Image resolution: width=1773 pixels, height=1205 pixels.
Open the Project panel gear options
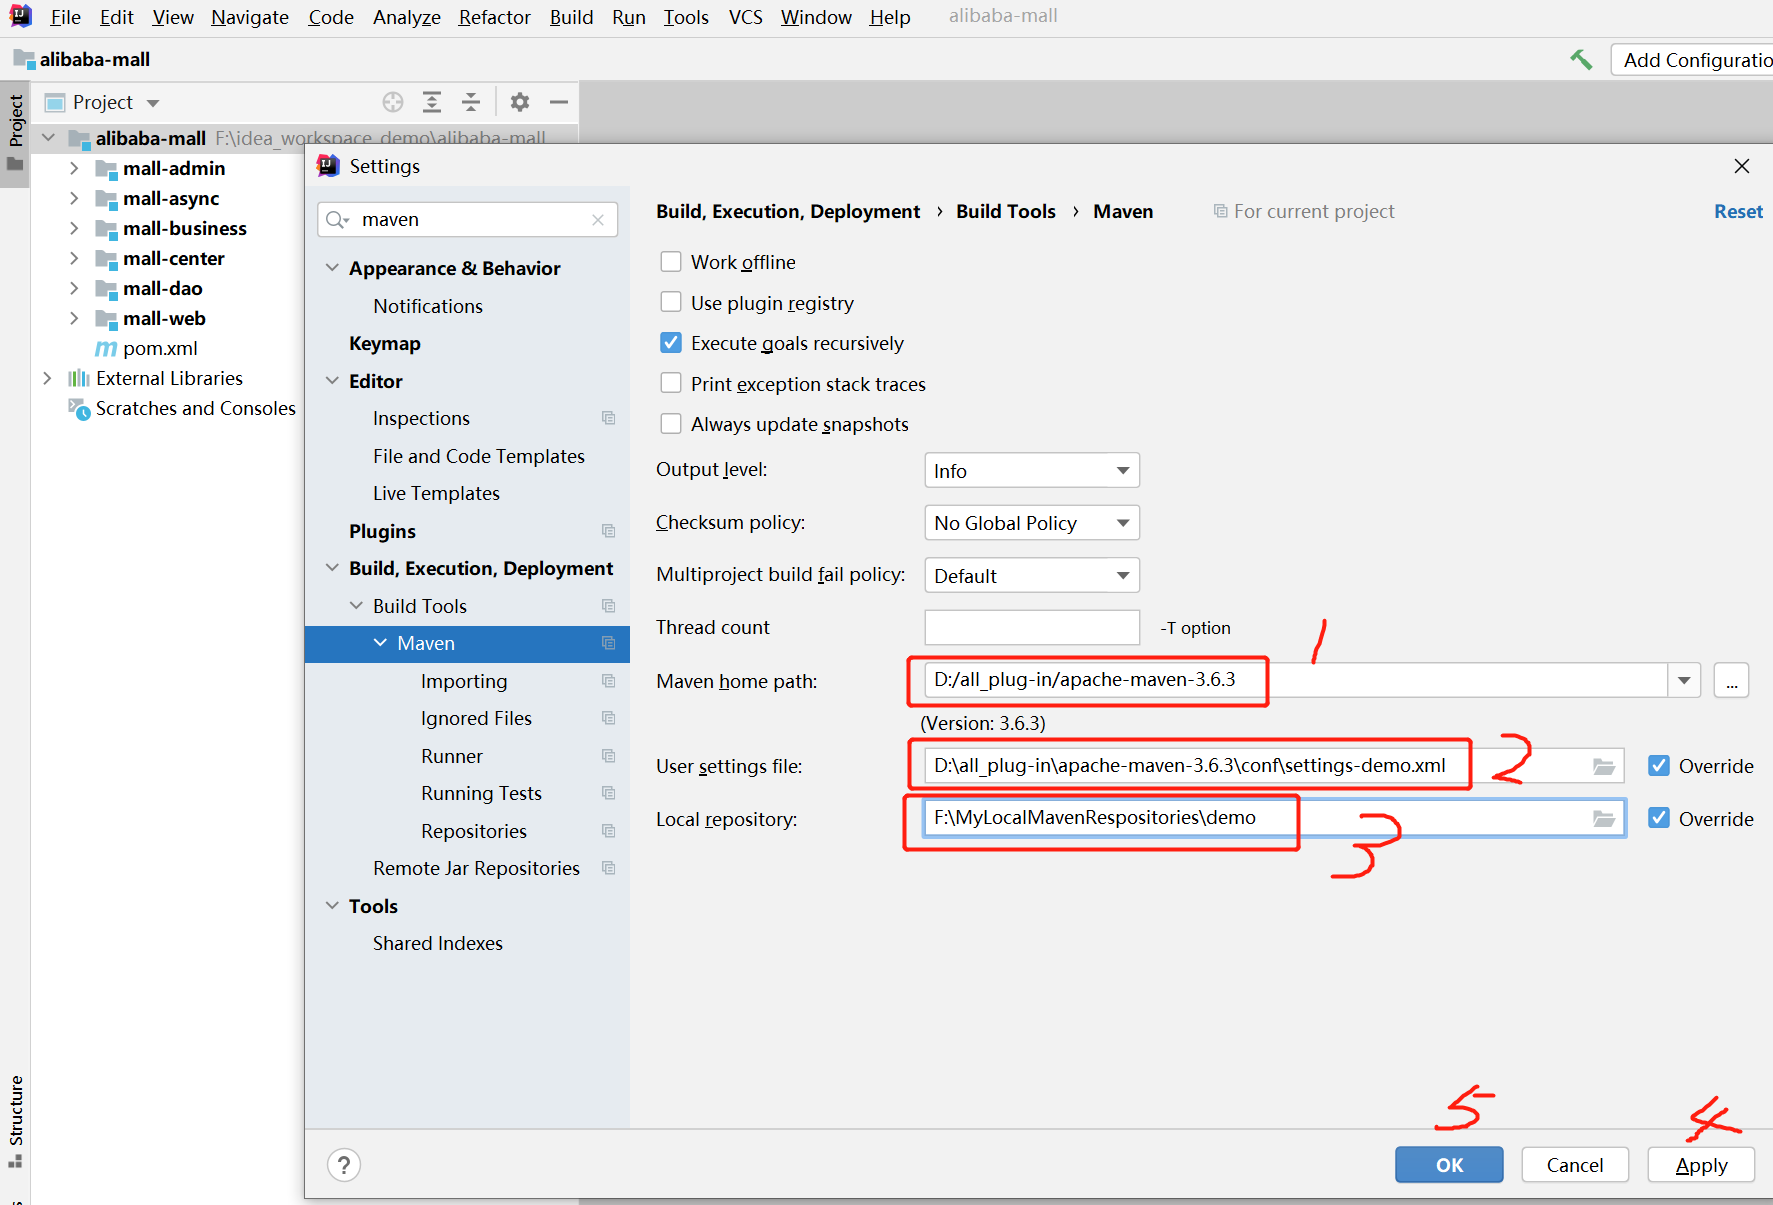pos(520,102)
